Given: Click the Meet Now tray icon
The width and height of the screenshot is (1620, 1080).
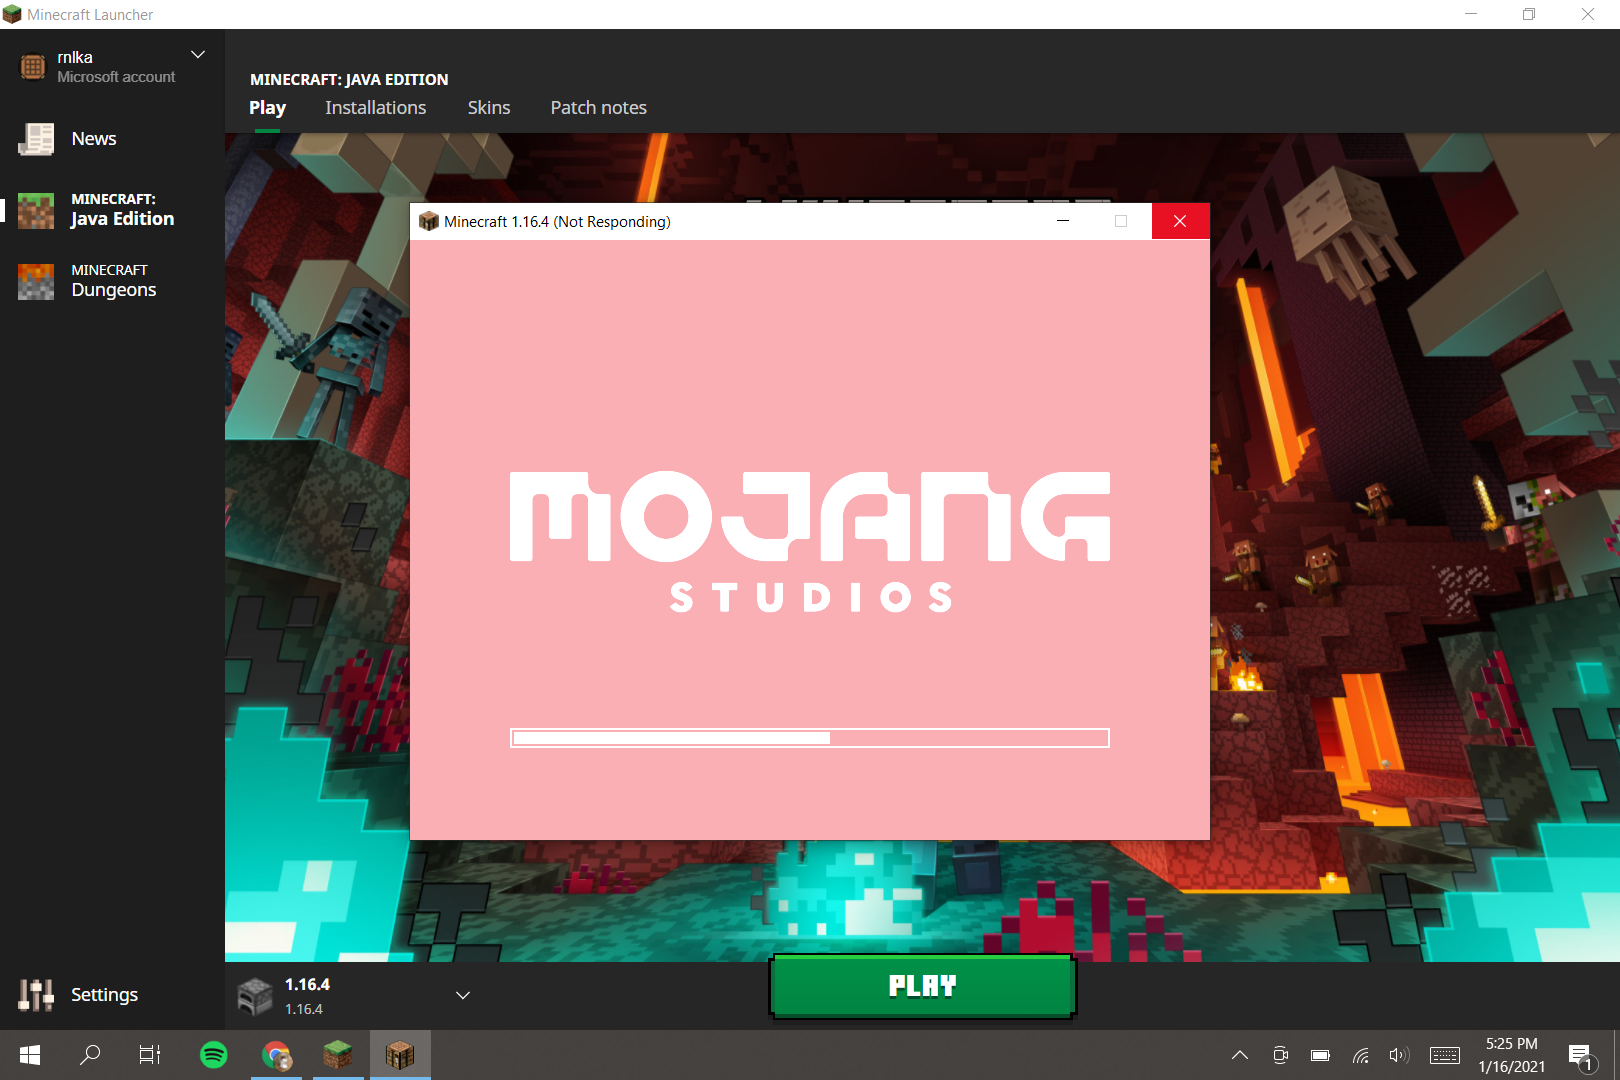Looking at the screenshot, I should pyautogui.click(x=1280, y=1055).
